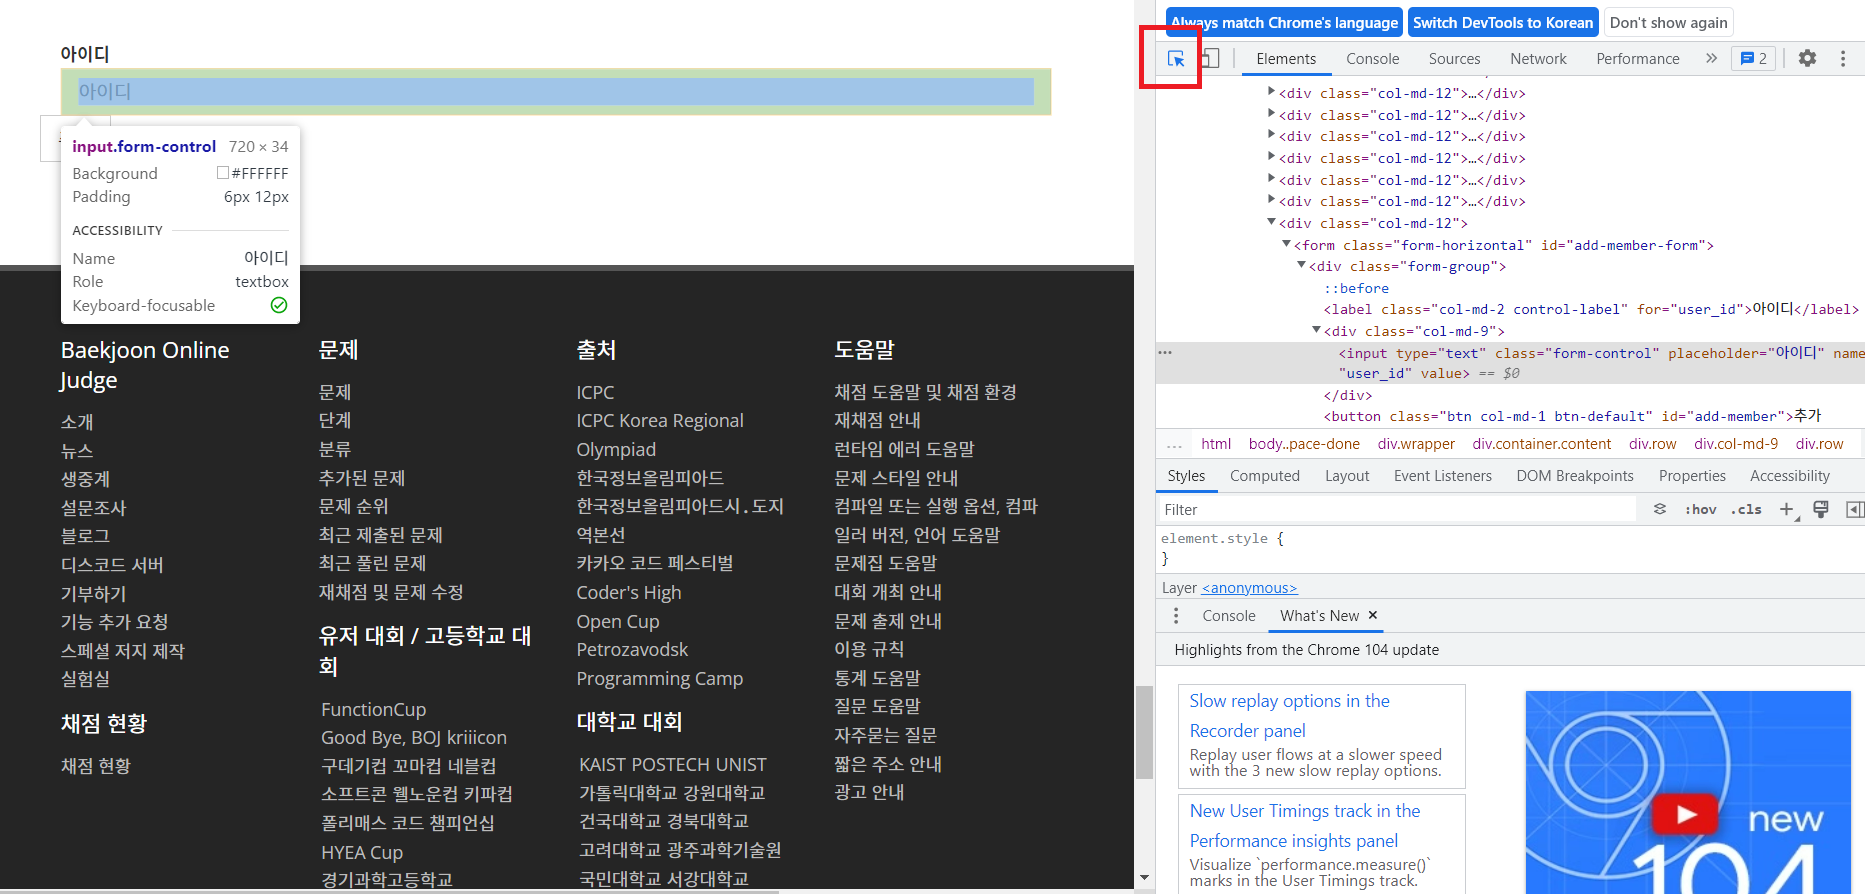Collapse the col-md-9 div node
1865x894 pixels.
pyautogui.click(x=1317, y=330)
